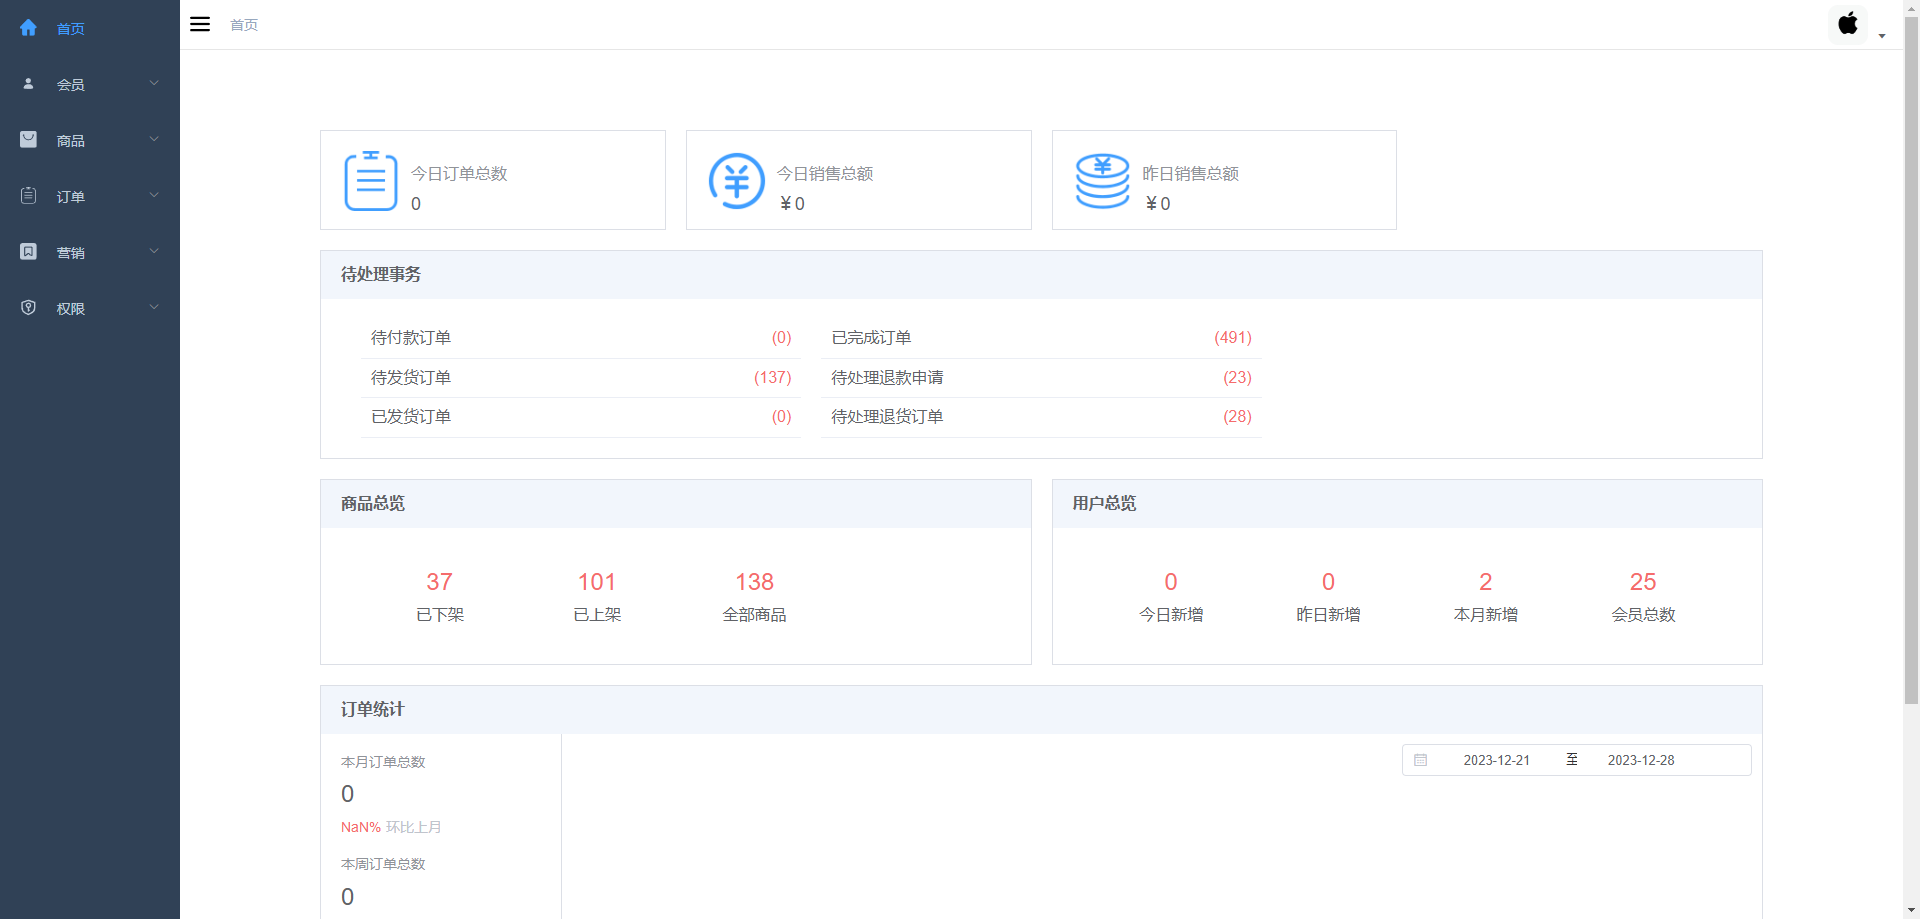Click the 101 已上架 value
The height and width of the screenshot is (919, 1920).
pyautogui.click(x=597, y=582)
